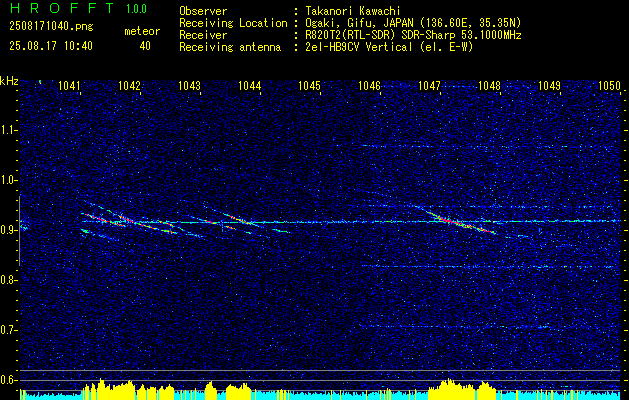The height and width of the screenshot is (400, 629).
Task: Click time marker 1050
Action: pyautogui.click(x=609, y=85)
